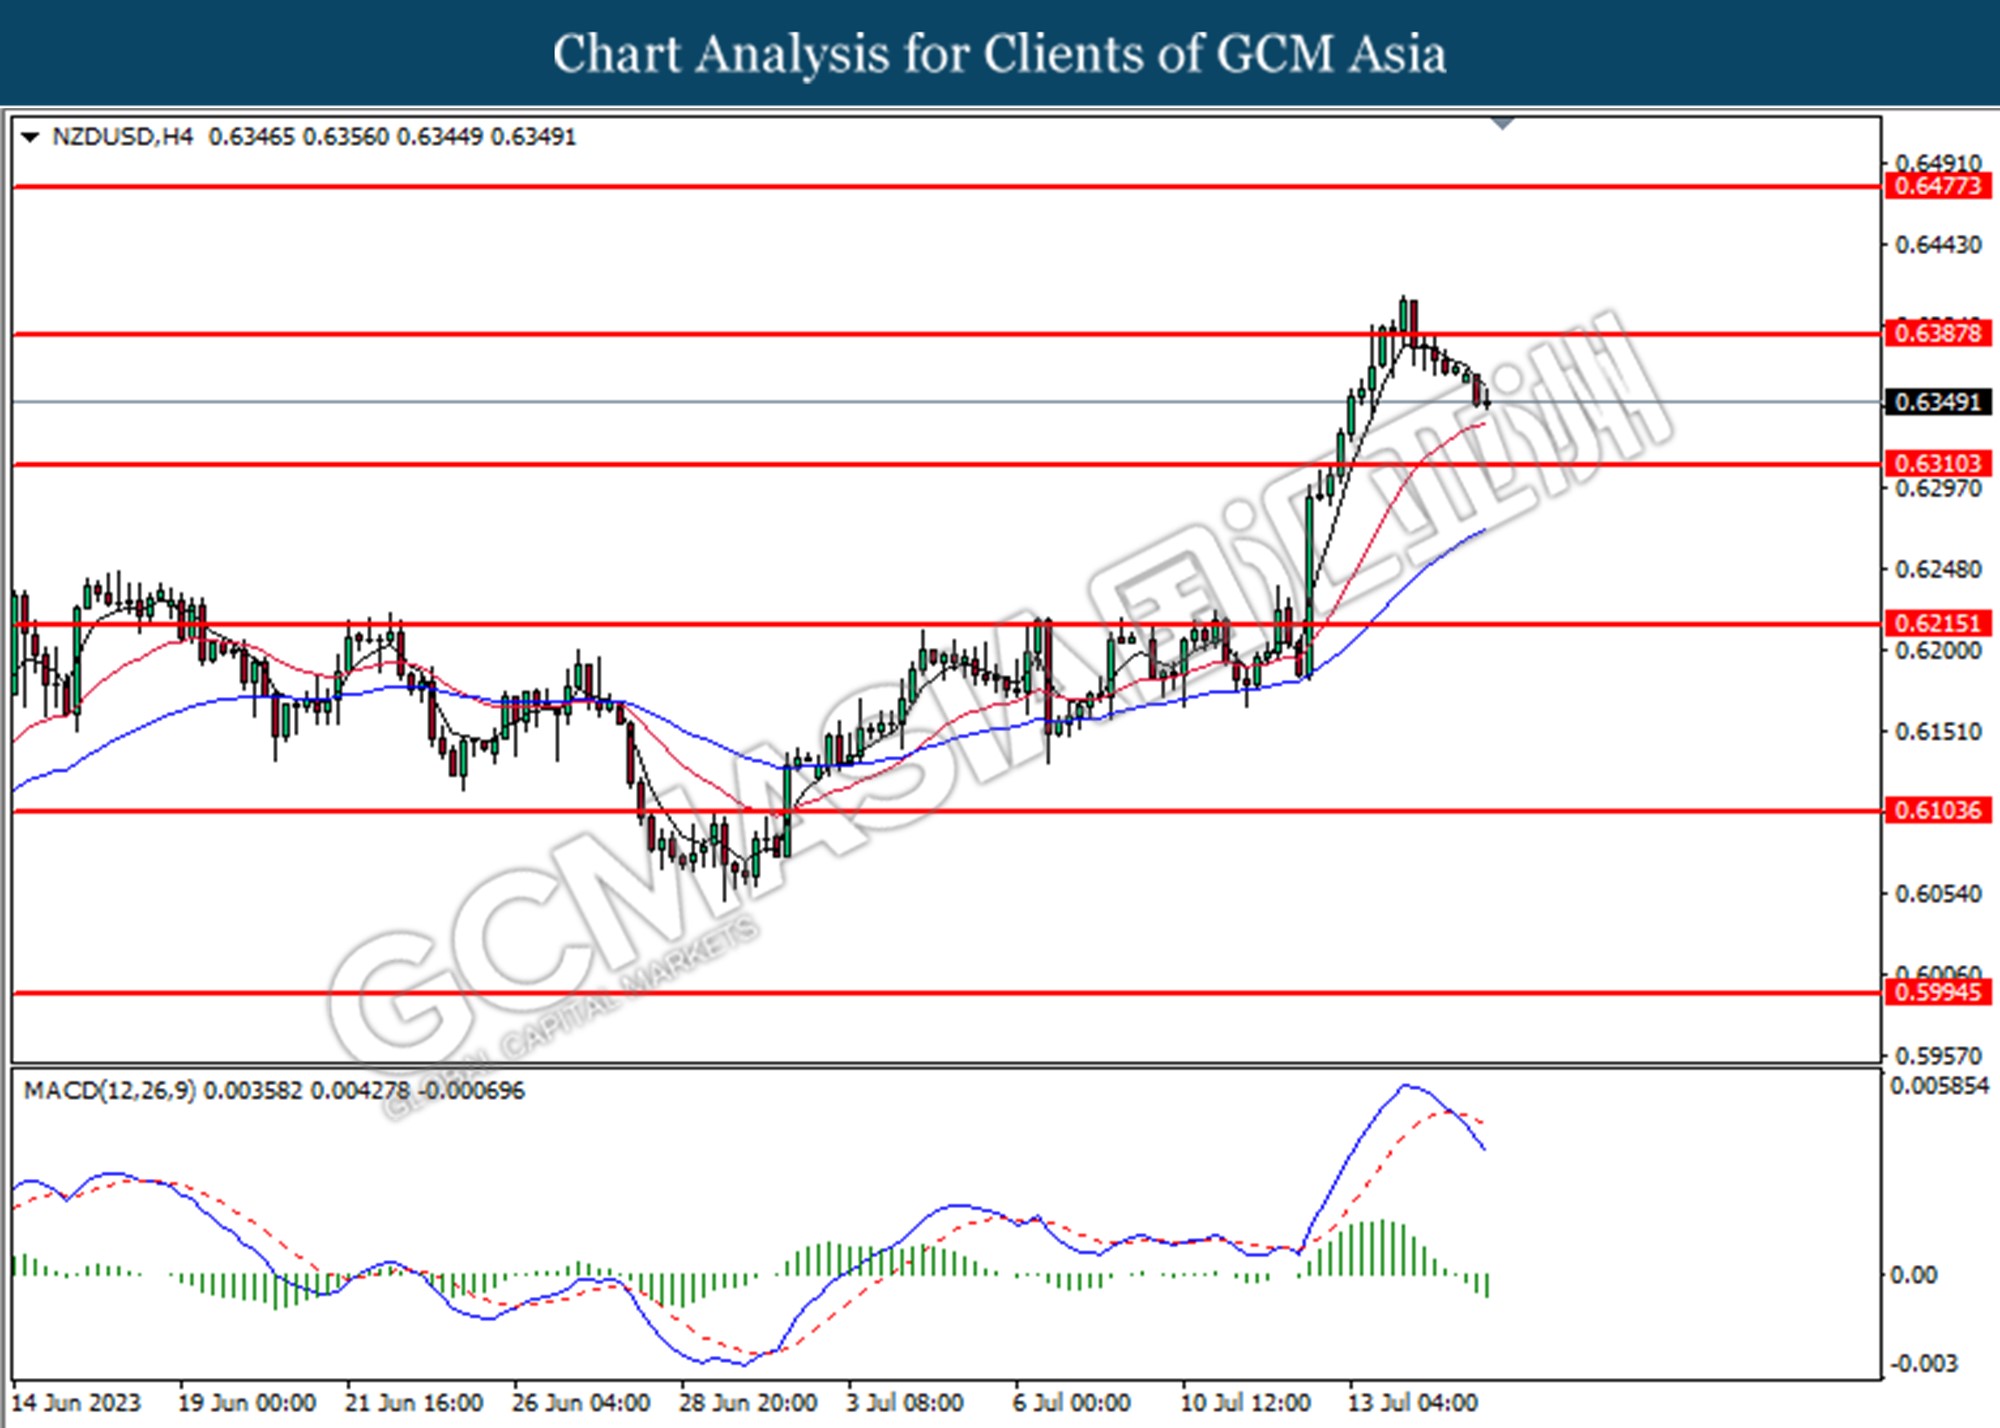
Task: Click the 28 Jun 20:00 time label
Action: [x=748, y=1403]
